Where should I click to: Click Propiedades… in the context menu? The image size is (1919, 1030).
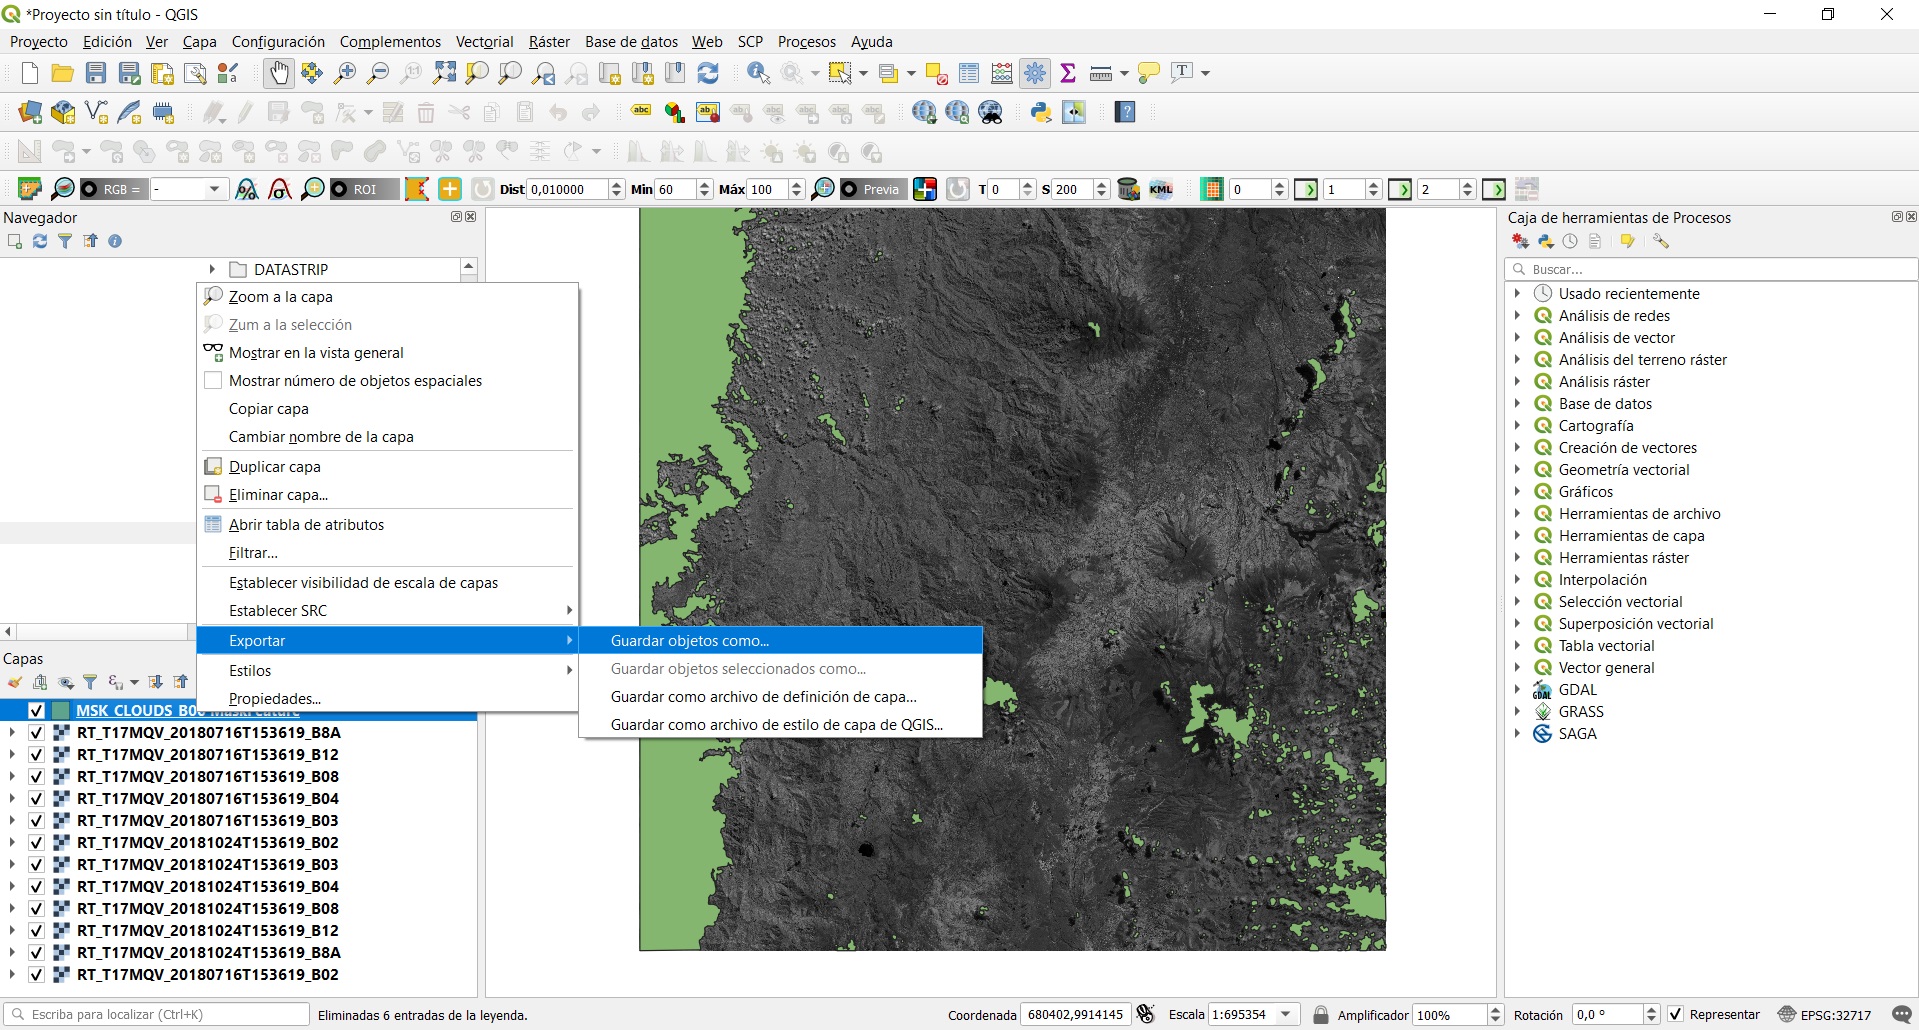275,699
